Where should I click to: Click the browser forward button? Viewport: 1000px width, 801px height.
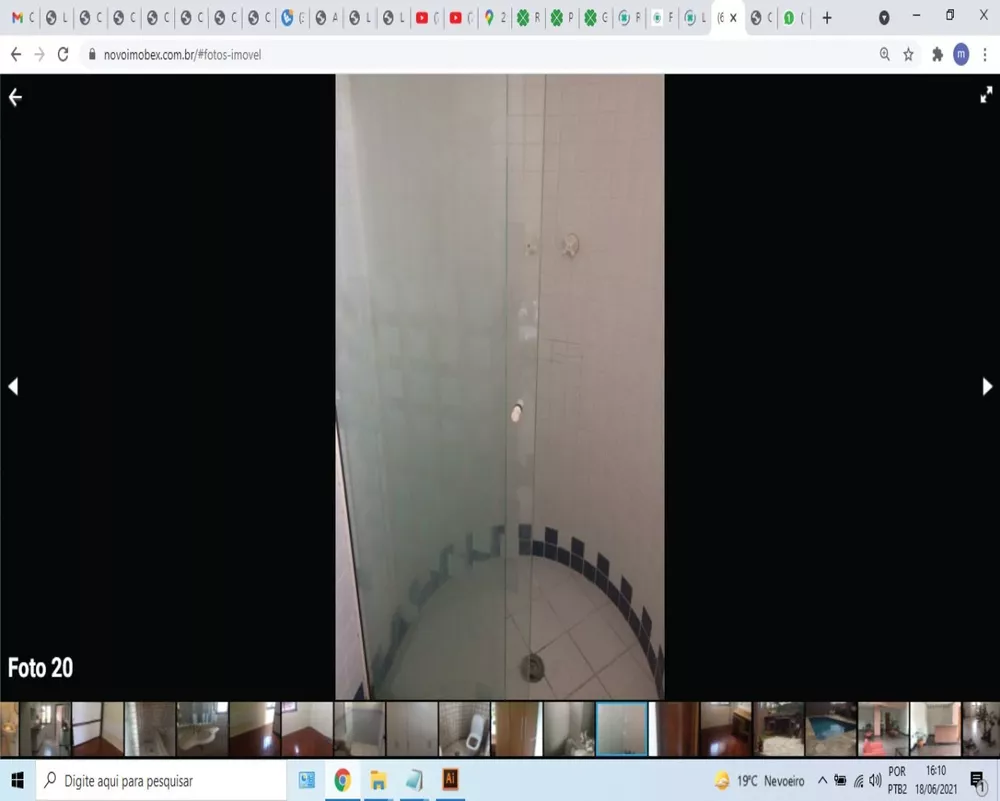[x=40, y=55]
